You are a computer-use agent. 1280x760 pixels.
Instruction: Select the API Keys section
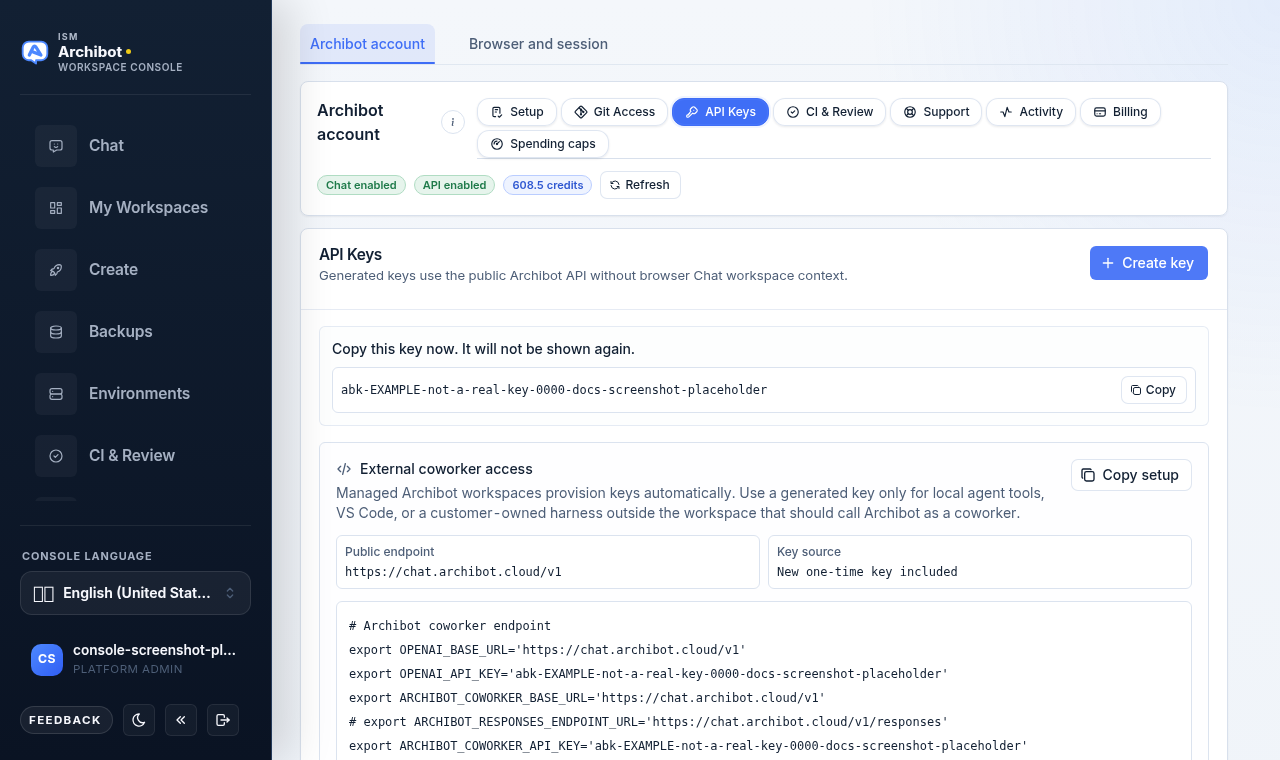[720, 112]
